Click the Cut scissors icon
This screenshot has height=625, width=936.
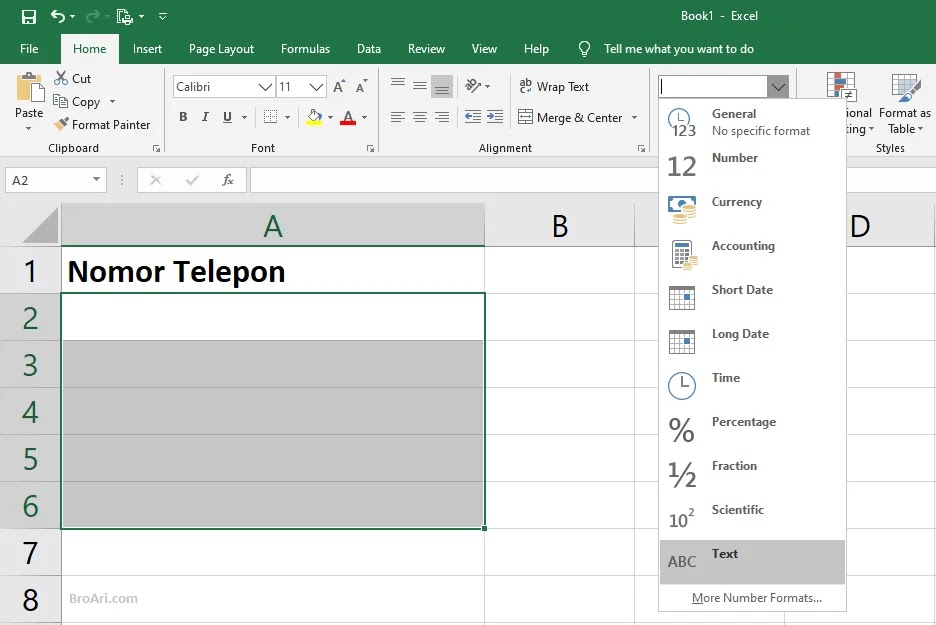pos(61,78)
